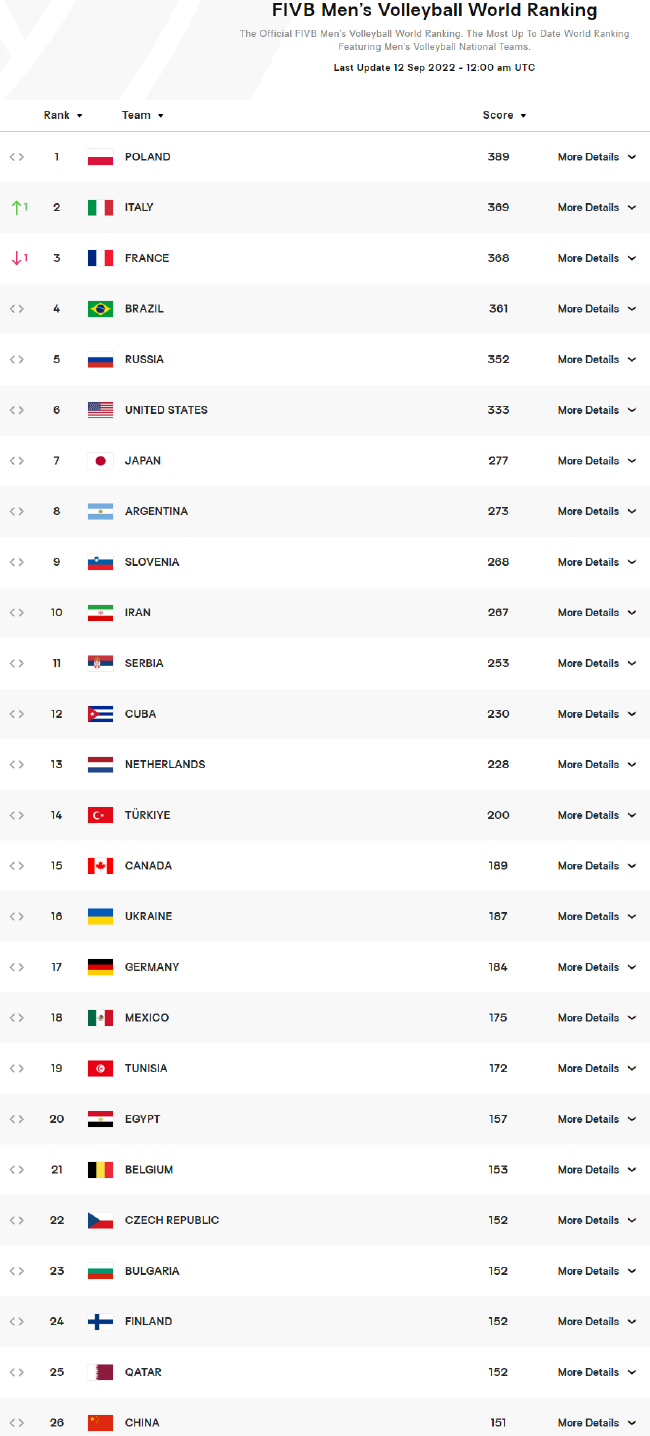Click the Brazil flag icon
This screenshot has height=1436, width=650.
point(100,309)
